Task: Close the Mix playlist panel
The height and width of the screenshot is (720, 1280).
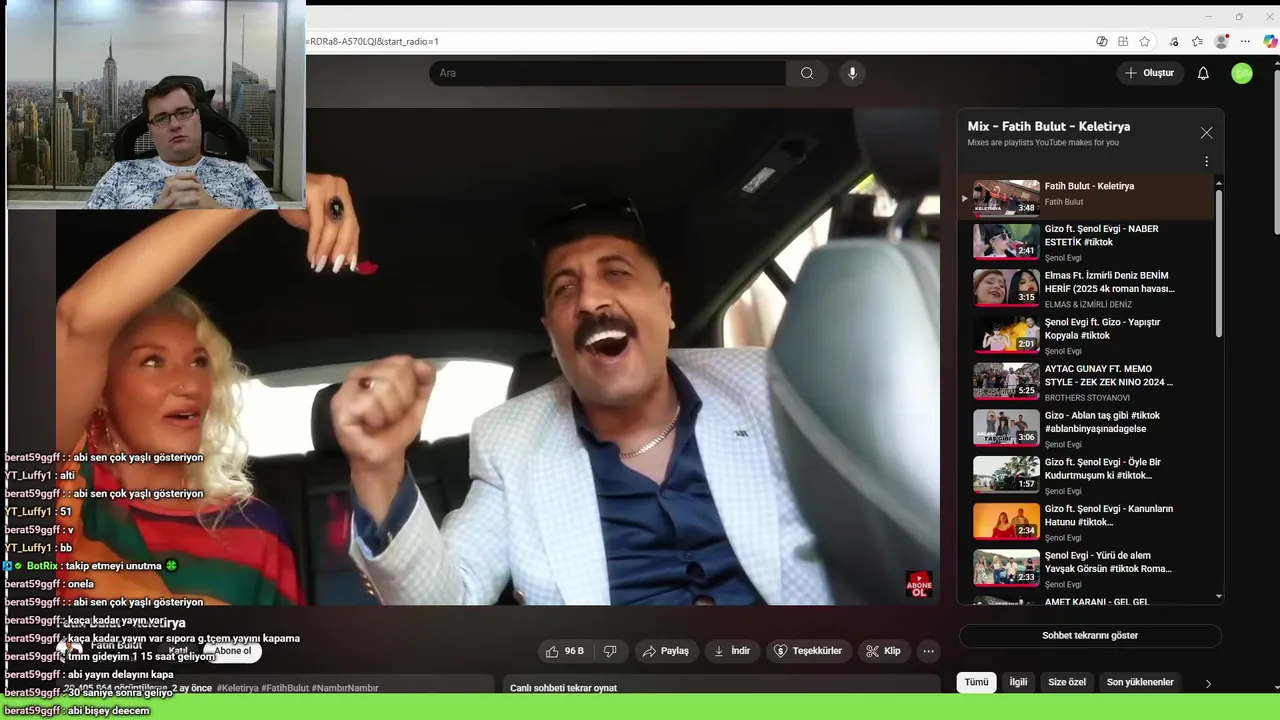Action: pos(1206,133)
